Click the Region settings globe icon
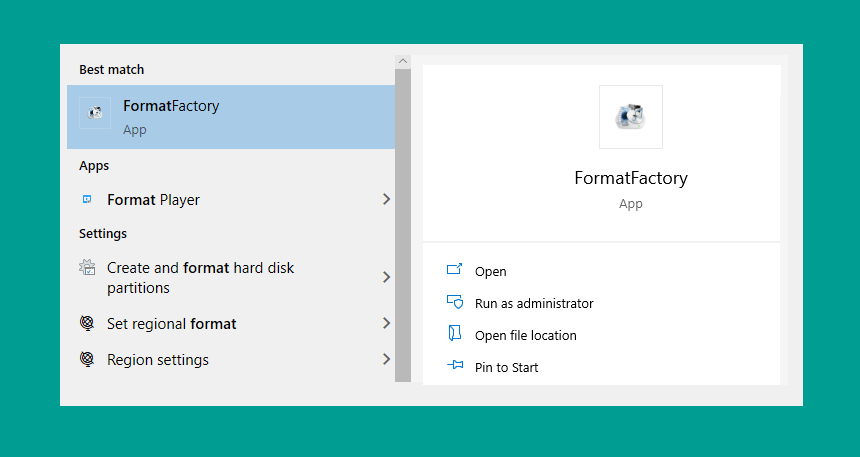 [x=87, y=359]
